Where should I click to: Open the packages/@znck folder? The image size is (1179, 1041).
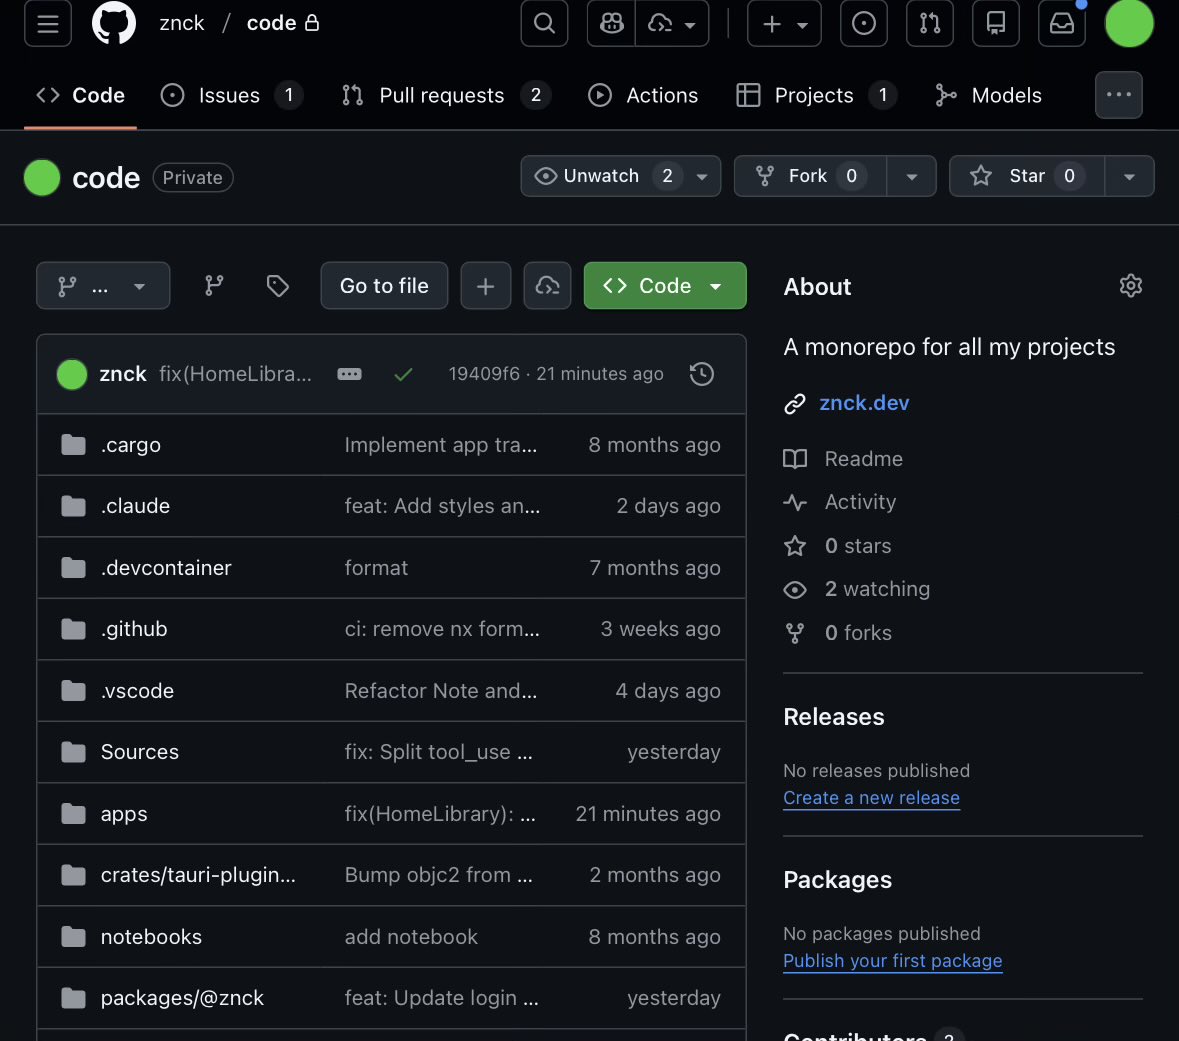click(x=182, y=998)
